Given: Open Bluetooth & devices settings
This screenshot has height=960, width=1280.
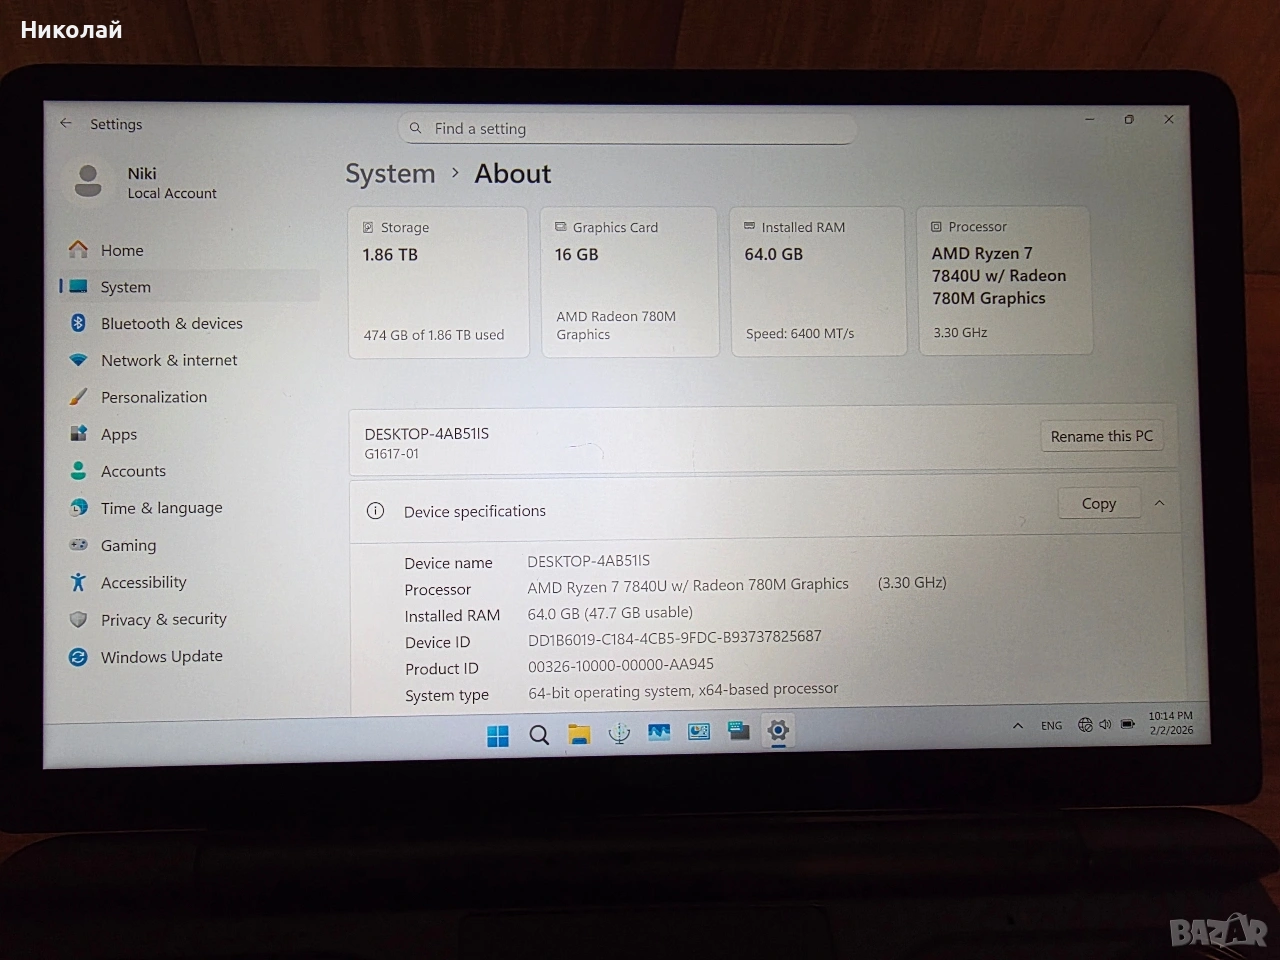Looking at the screenshot, I should [x=171, y=323].
